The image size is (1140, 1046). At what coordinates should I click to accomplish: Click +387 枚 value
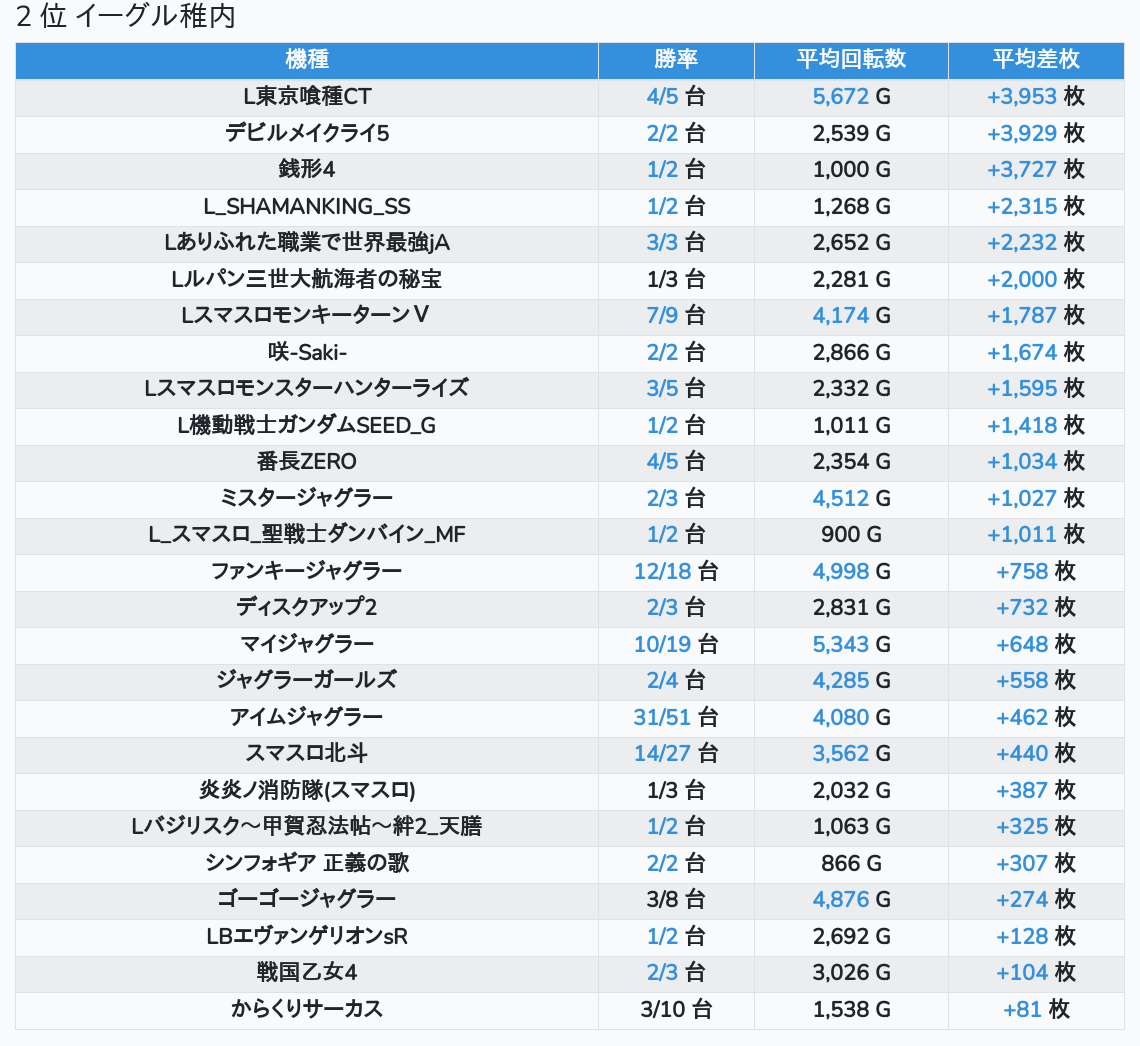pos(1036,791)
